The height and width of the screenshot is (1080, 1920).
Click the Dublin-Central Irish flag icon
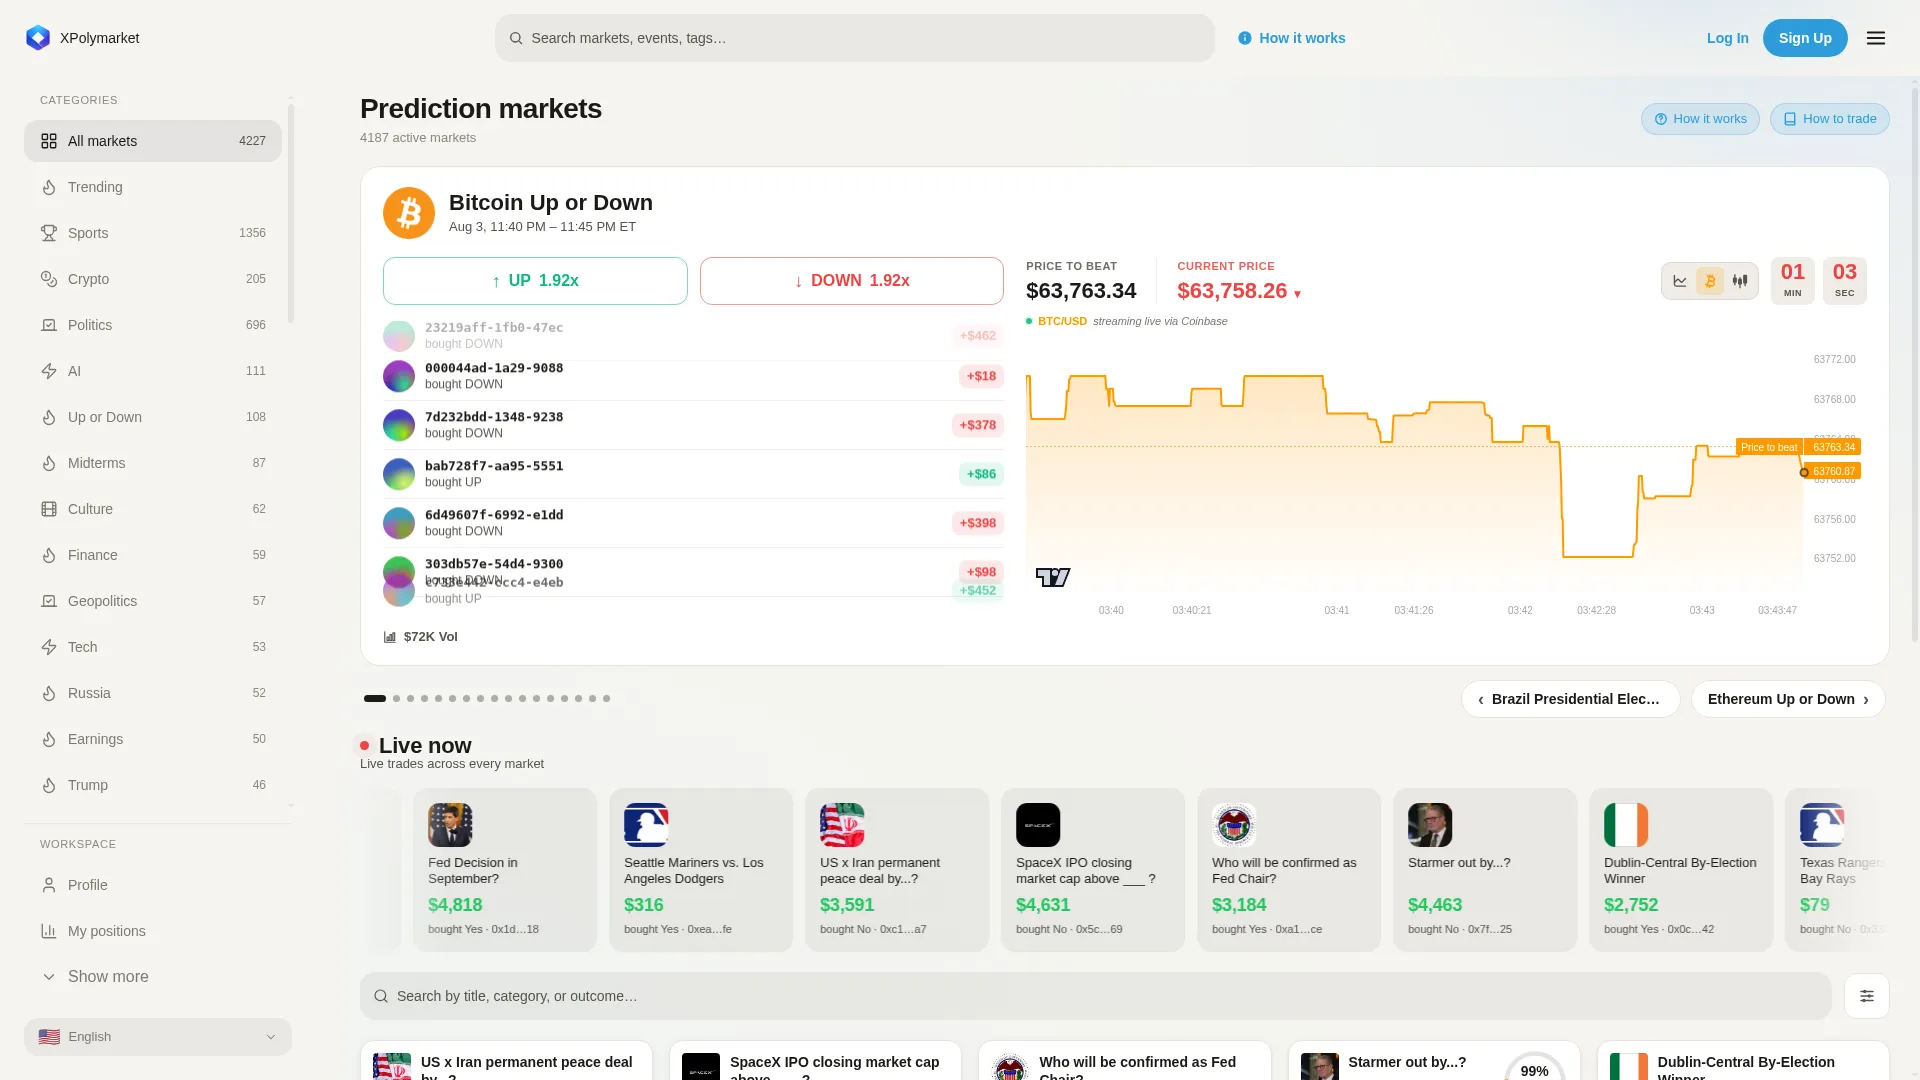(x=1626, y=825)
